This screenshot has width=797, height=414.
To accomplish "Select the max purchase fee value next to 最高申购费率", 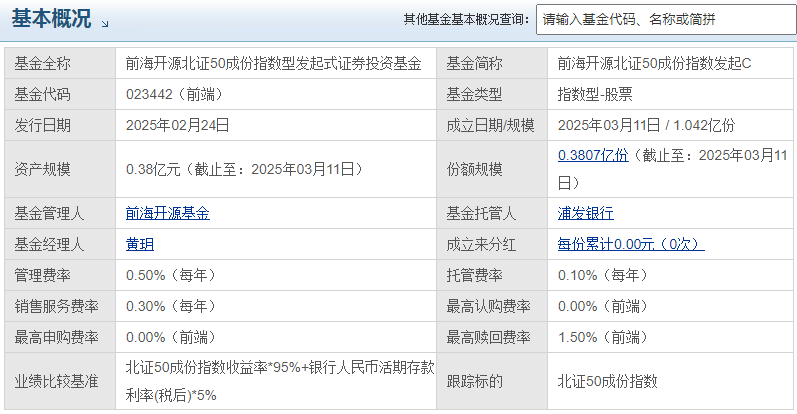I will pyautogui.click(x=171, y=337).
